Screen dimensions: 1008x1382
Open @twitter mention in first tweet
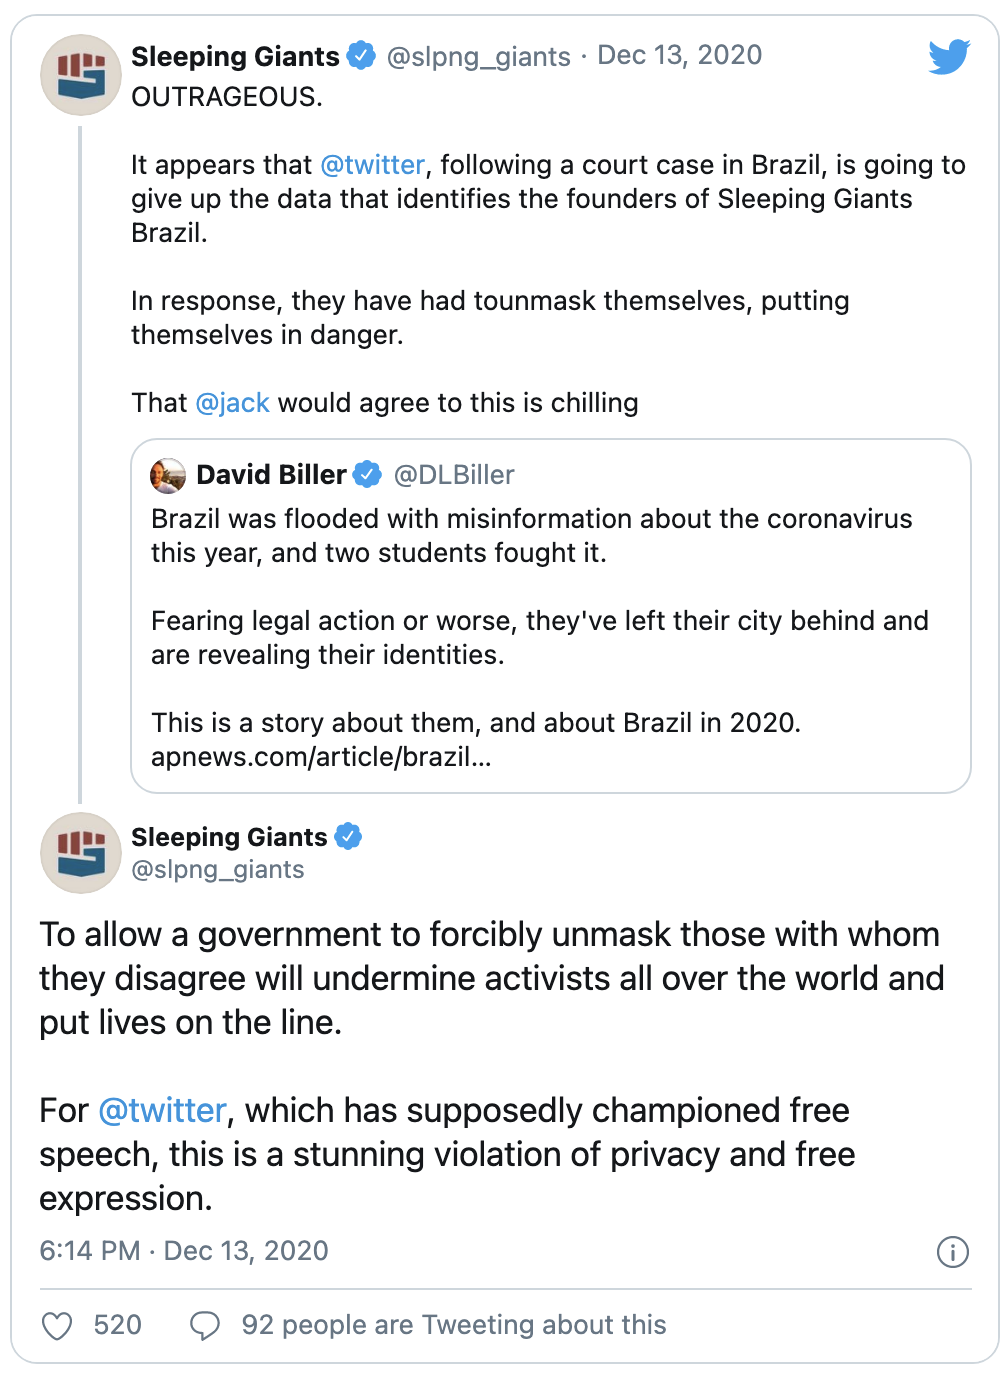coord(373,165)
